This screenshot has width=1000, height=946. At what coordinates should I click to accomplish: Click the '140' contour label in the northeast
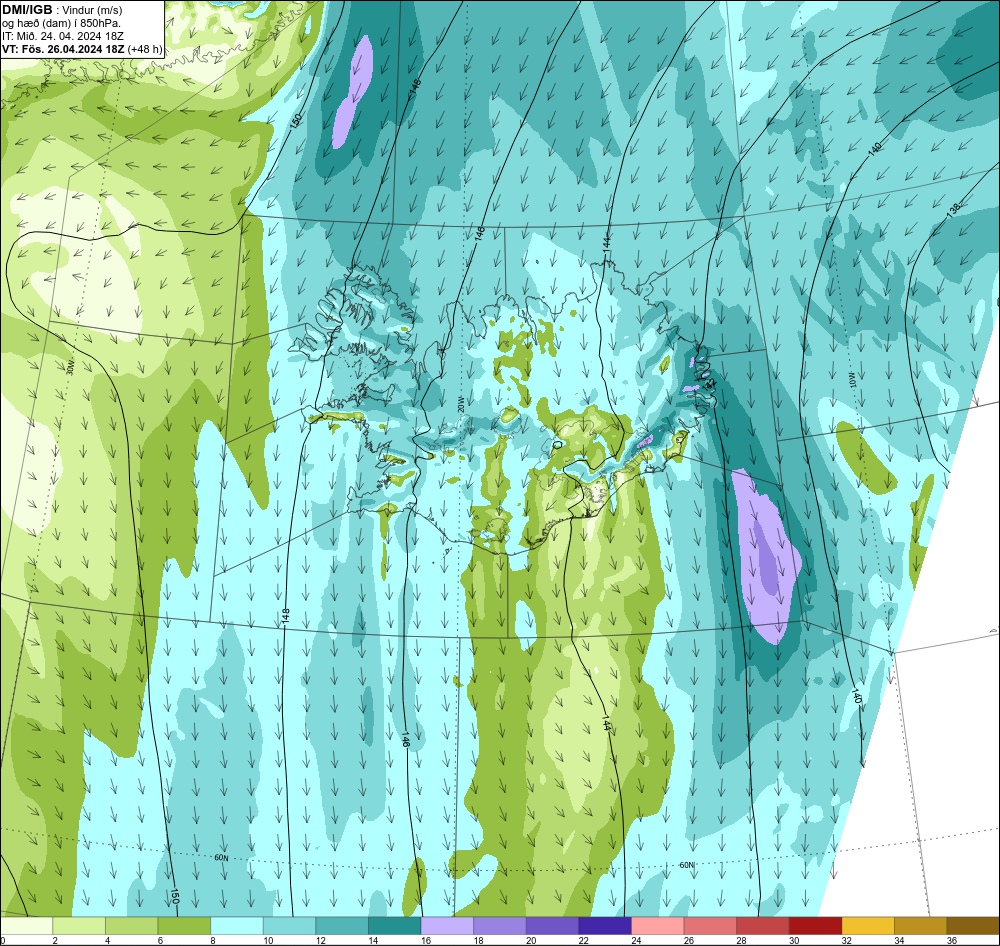(875, 149)
